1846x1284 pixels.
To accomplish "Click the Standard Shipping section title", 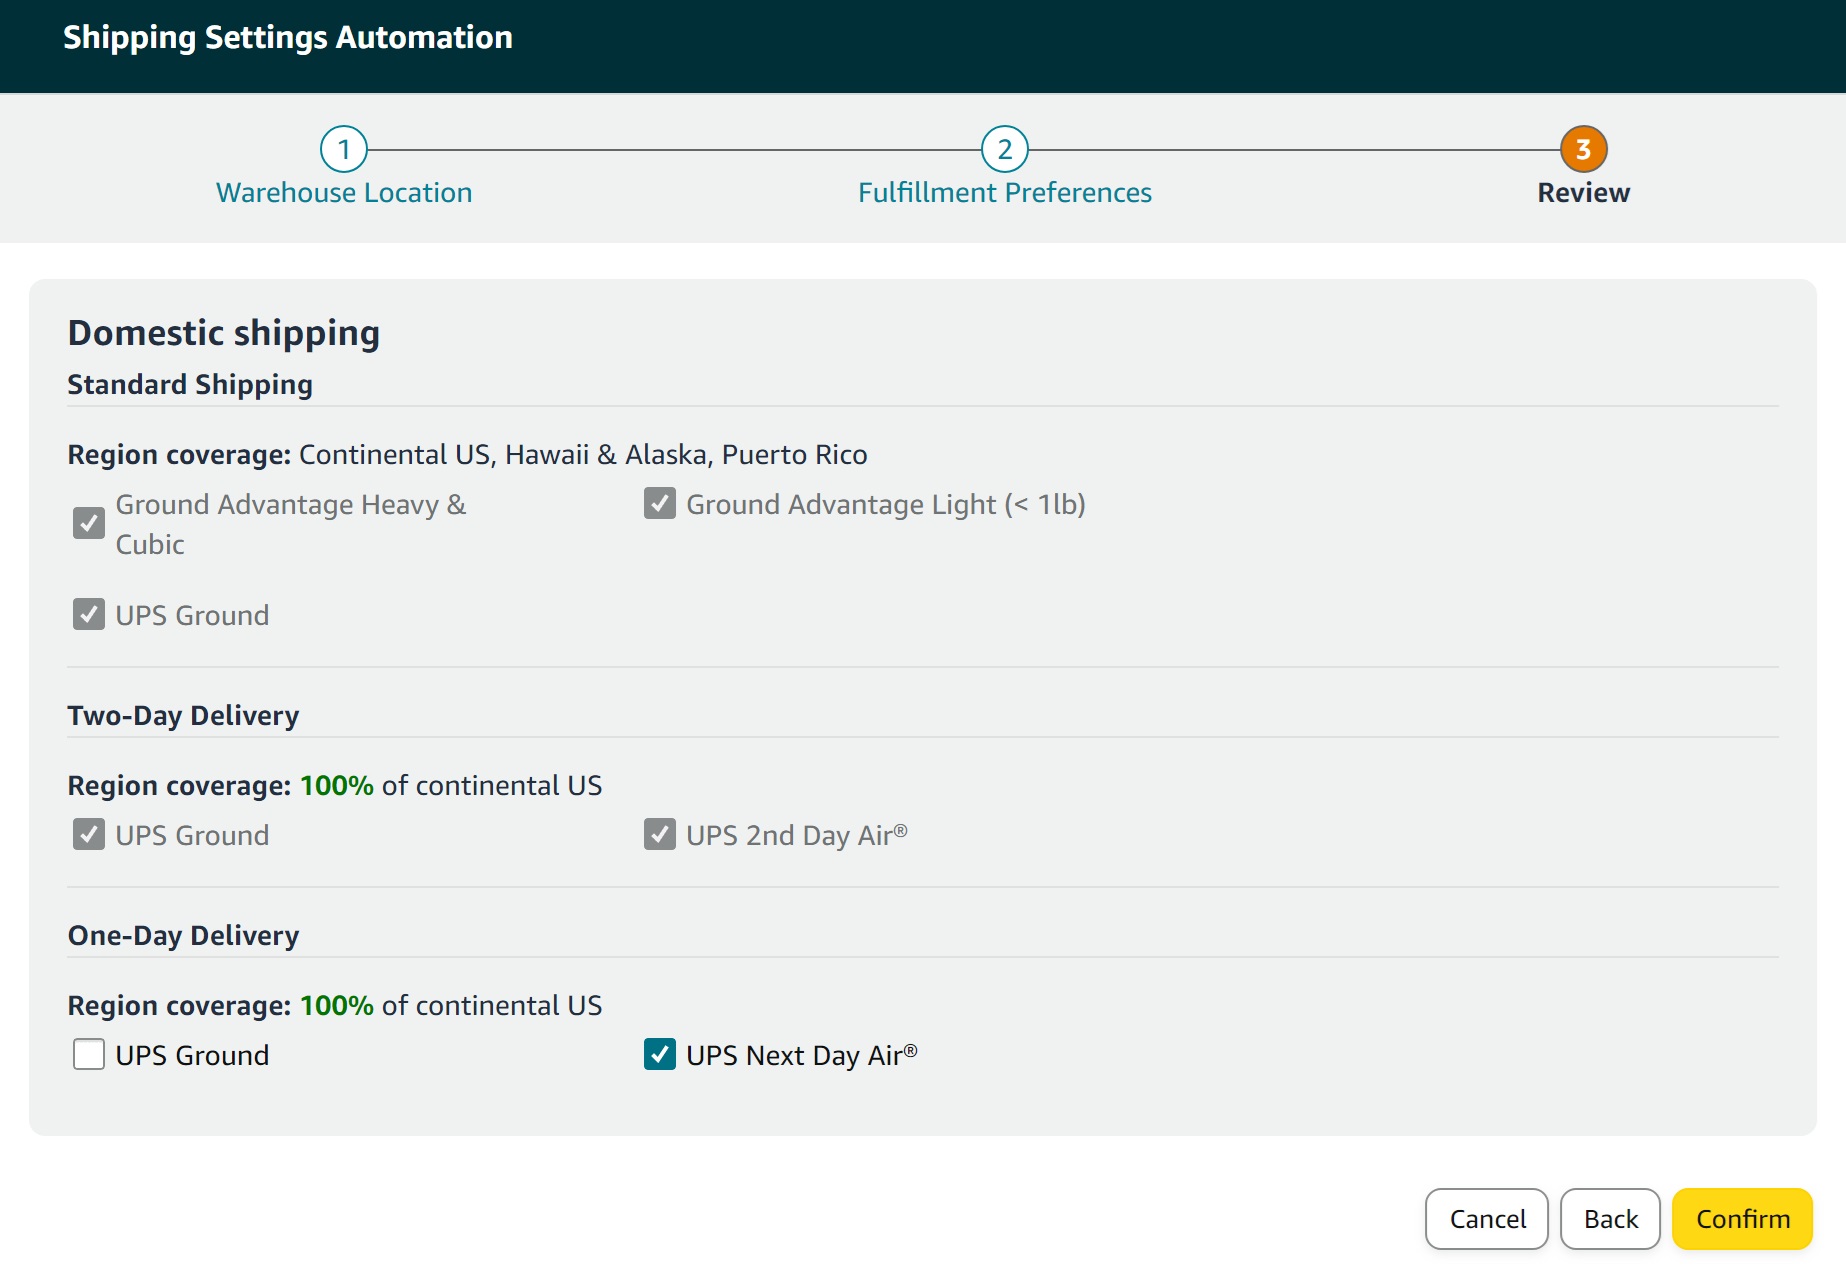I will tap(190, 385).
